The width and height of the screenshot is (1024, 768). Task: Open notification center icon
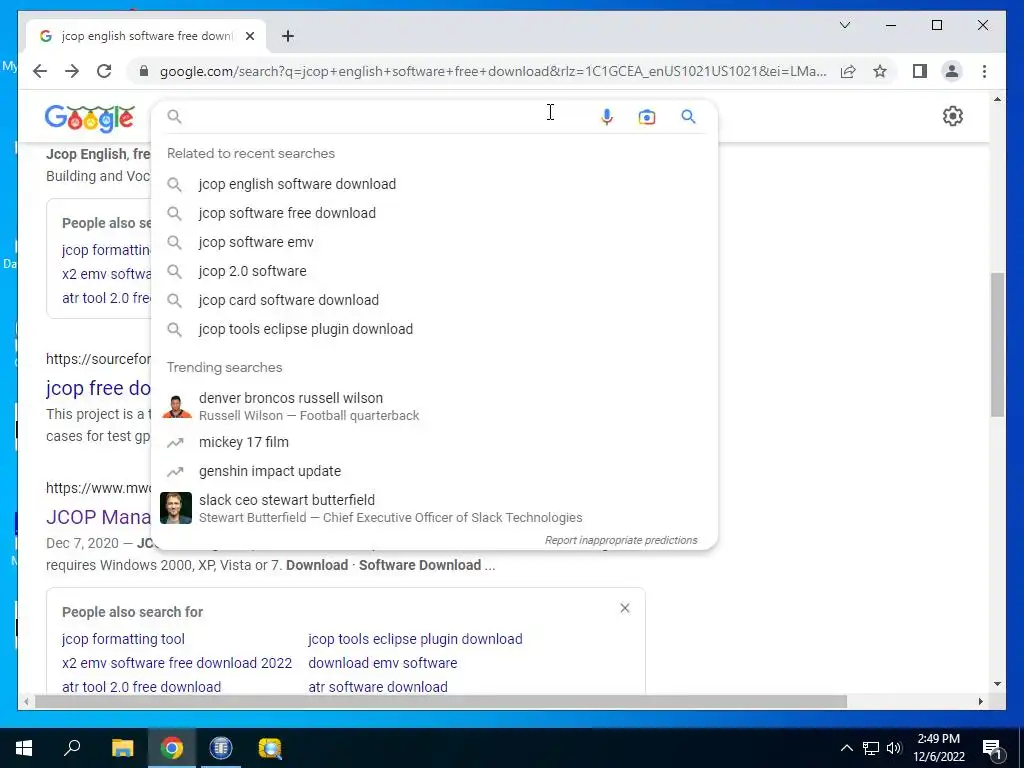[992, 748]
